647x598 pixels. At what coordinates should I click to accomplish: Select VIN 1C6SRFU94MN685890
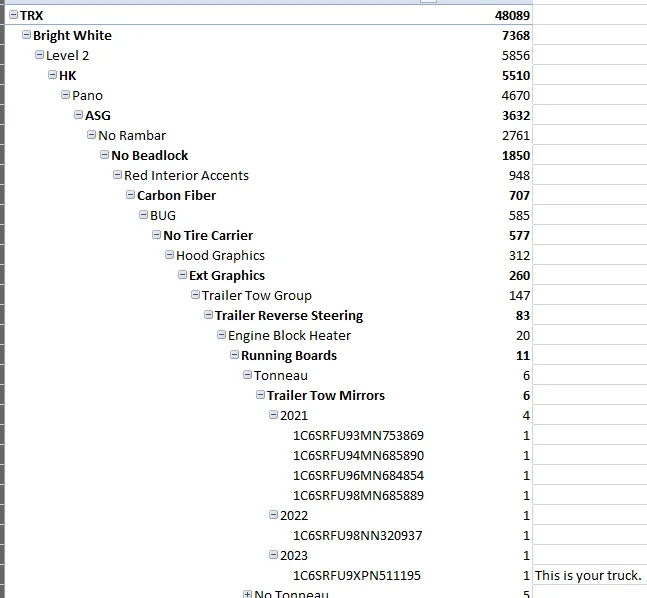point(358,455)
